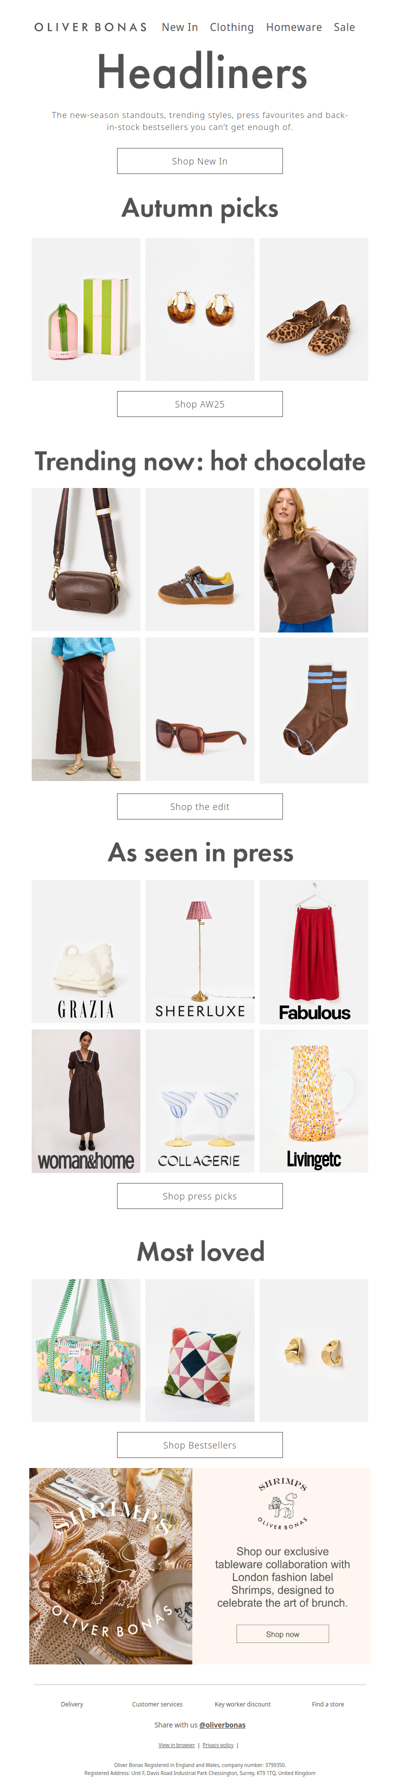Open the @oliverbonas social link
The width and height of the screenshot is (400, 1787).
(x=222, y=1725)
